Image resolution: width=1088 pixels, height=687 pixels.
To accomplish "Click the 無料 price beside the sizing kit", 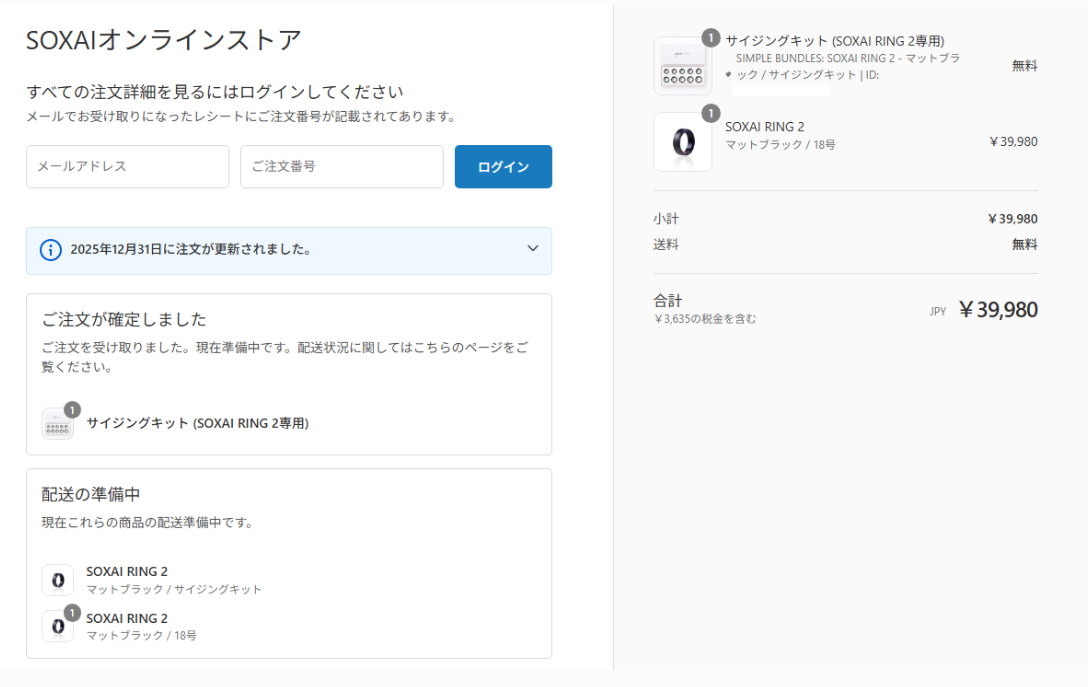I will tap(1025, 66).
